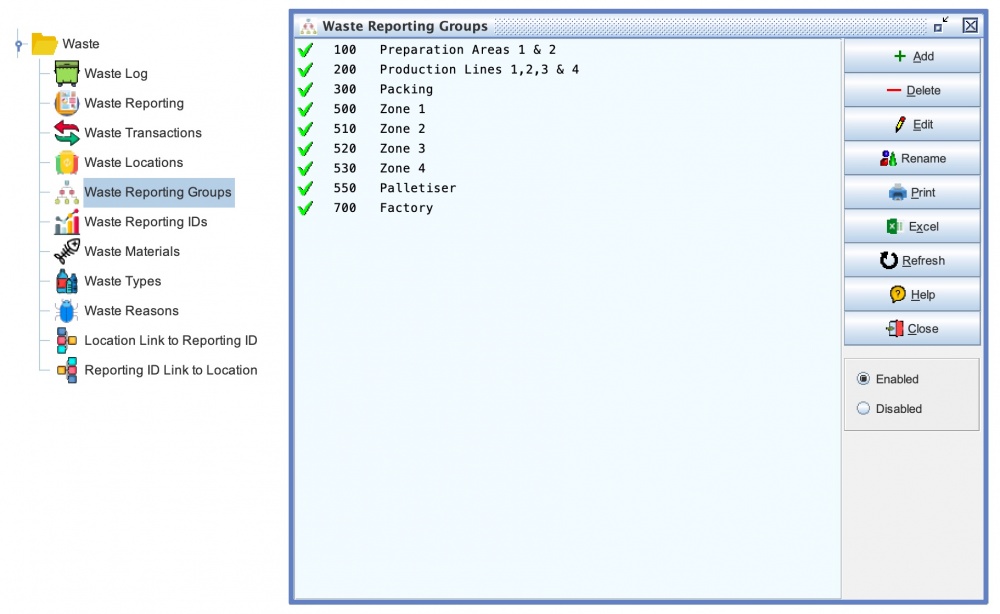1000x614 pixels.
Task: Click the Waste Materials fishbone icon
Action: (67, 251)
